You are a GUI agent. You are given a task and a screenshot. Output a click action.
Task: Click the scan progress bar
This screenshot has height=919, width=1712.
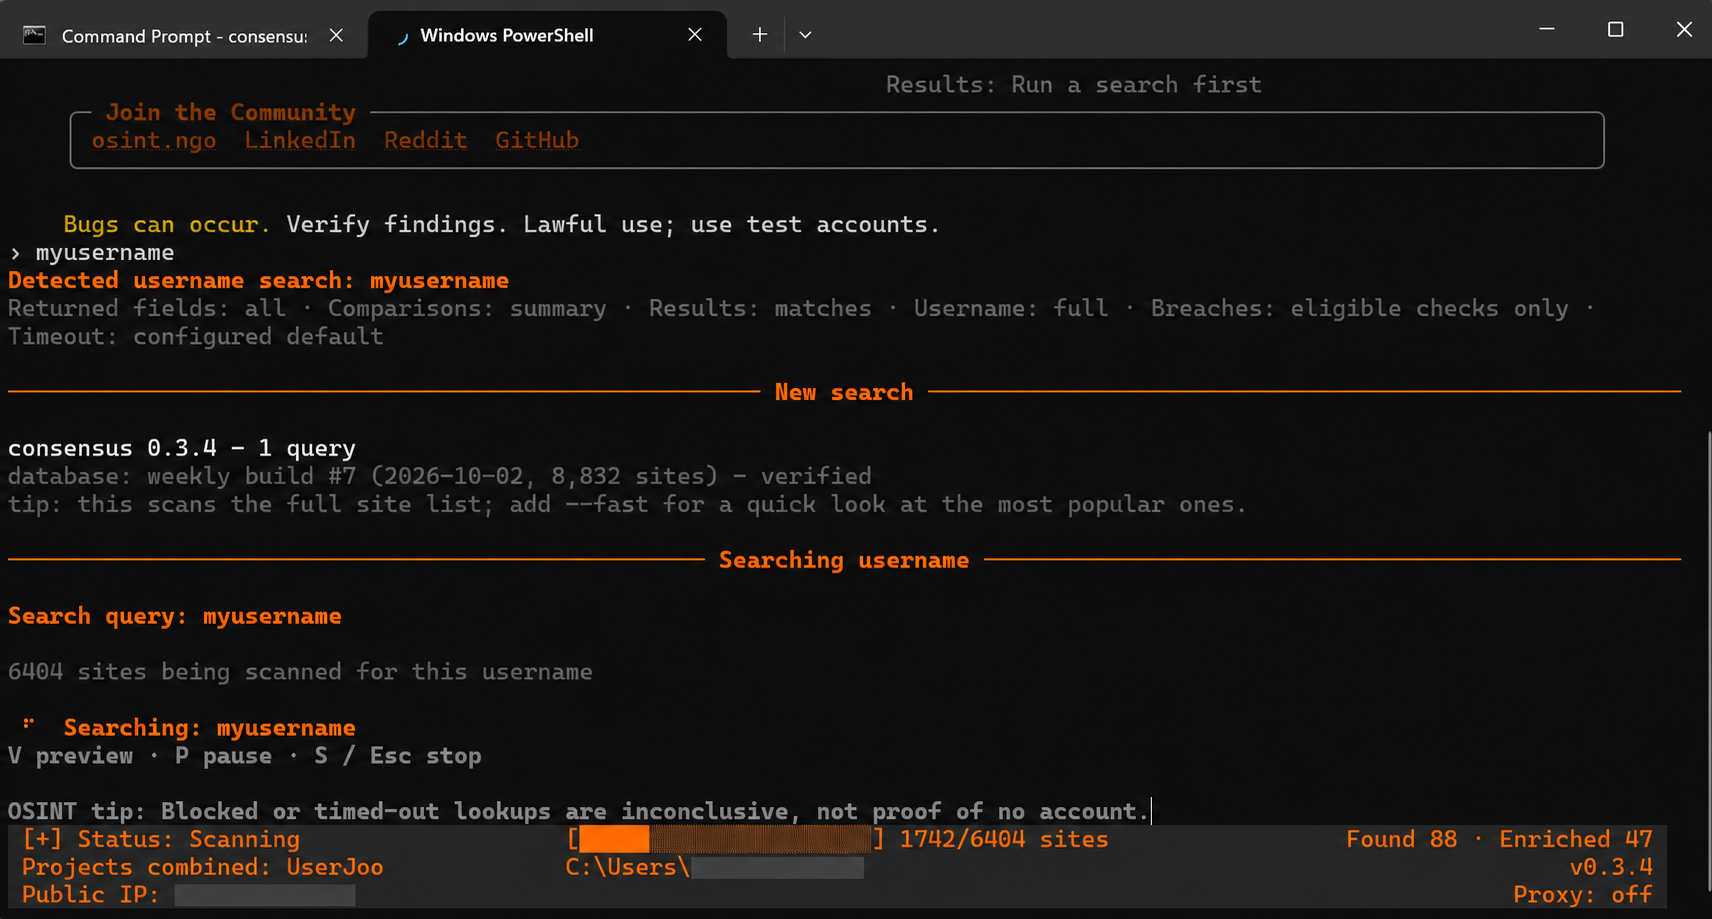[725, 839]
